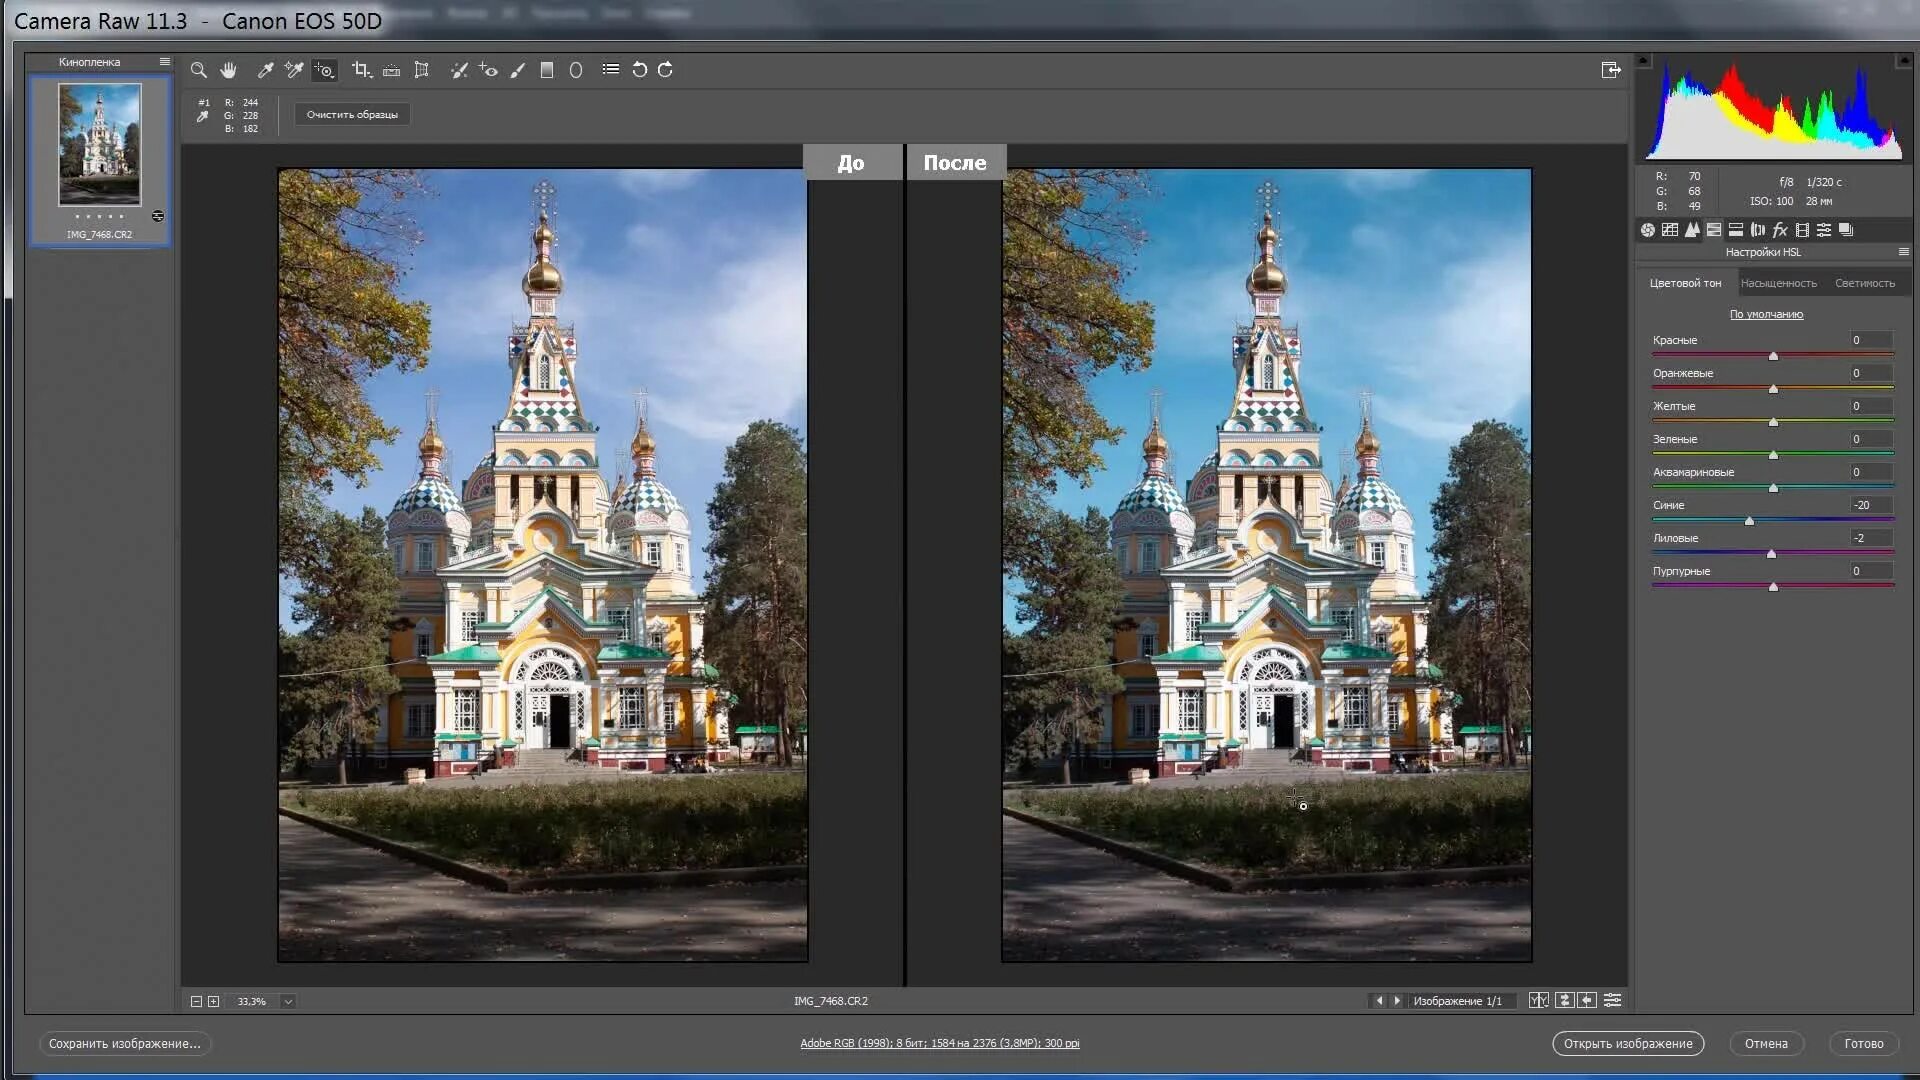The image size is (1920, 1080).
Task: Click the По умолчанию link
Action: click(1766, 314)
